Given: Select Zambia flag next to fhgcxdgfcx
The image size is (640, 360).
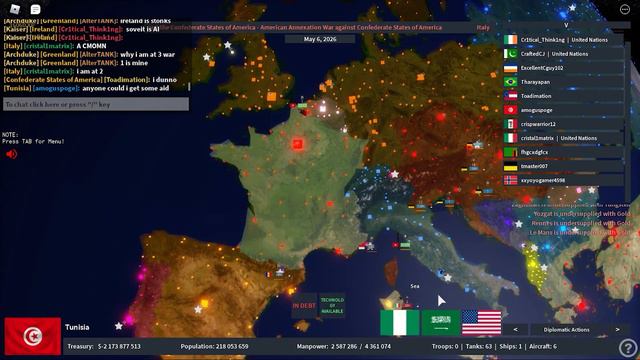Looking at the screenshot, I should (x=510, y=152).
